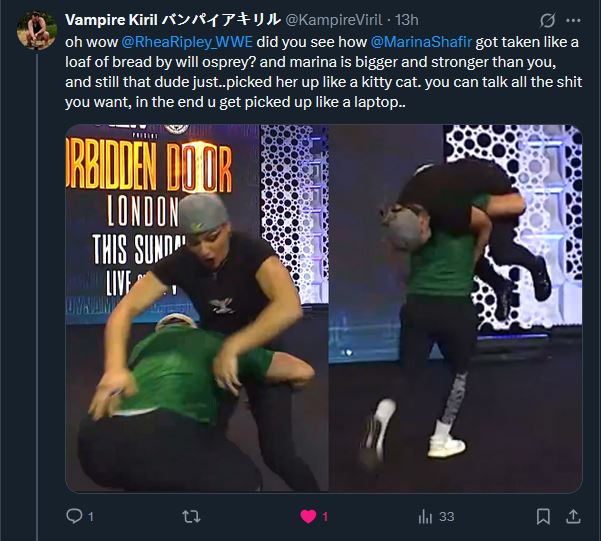Image resolution: width=601 pixels, height=541 pixels.
Task: Click the Vampire Kiril display name
Action: 173,20
